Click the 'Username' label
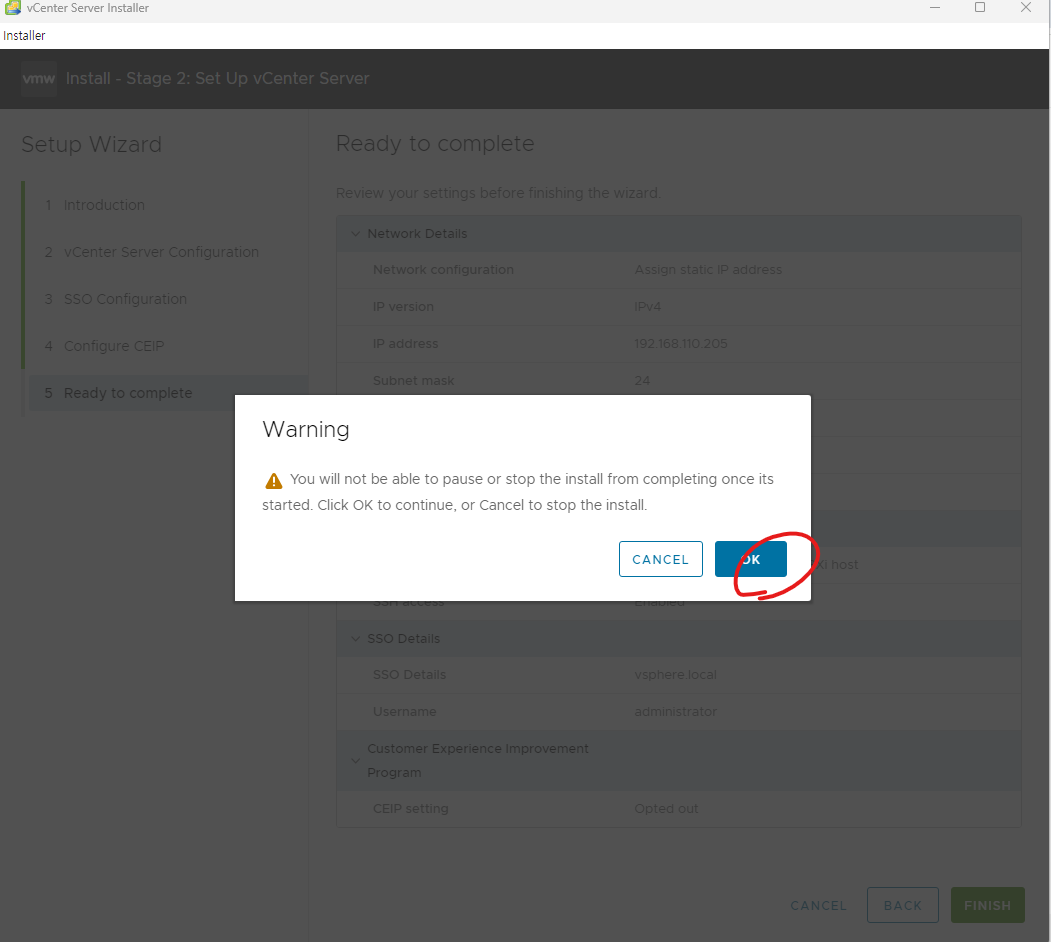The image size is (1051, 942). pyautogui.click(x=404, y=711)
